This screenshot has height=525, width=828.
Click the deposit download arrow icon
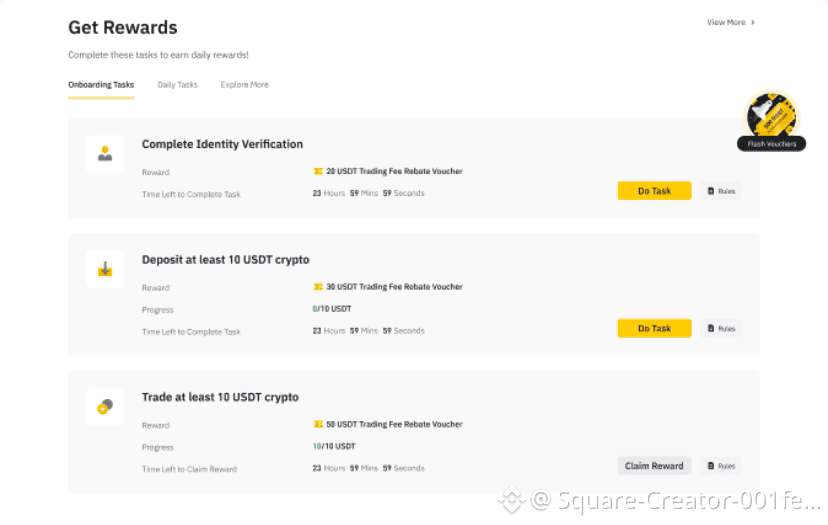pos(105,269)
